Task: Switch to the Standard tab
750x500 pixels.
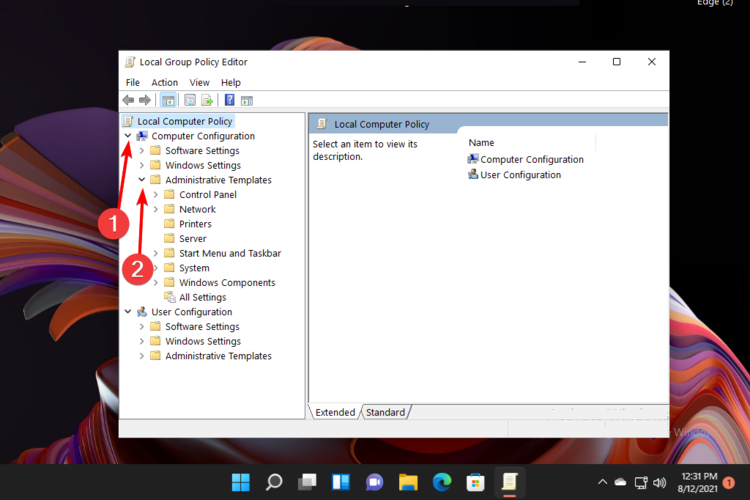Action: tap(385, 412)
